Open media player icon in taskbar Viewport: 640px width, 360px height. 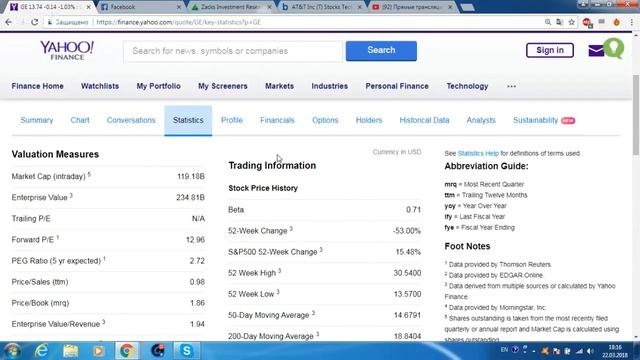pyautogui.click(x=98, y=351)
